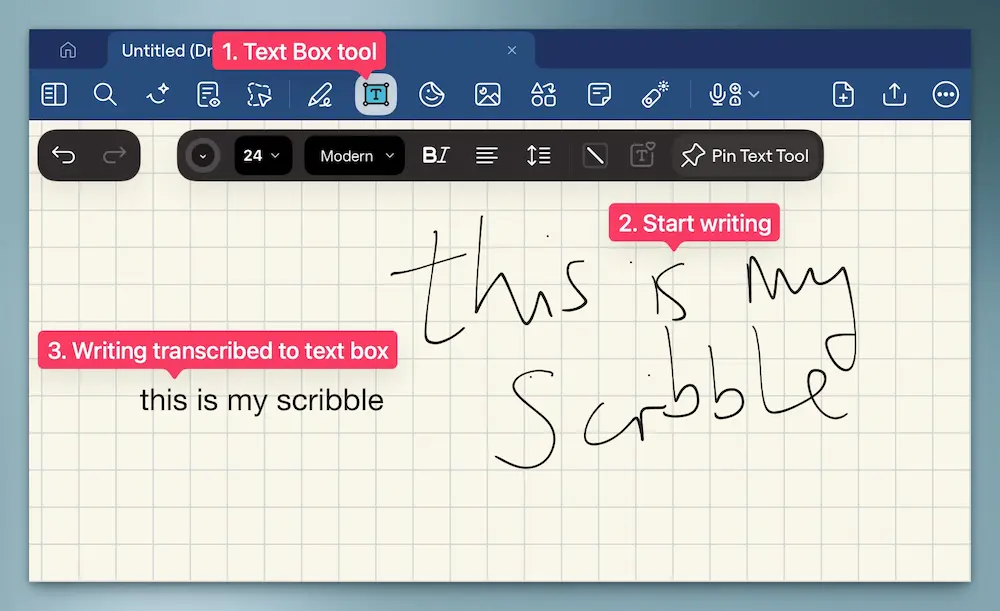Open the Image insertion tool
The image size is (1000, 611).
coord(487,94)
